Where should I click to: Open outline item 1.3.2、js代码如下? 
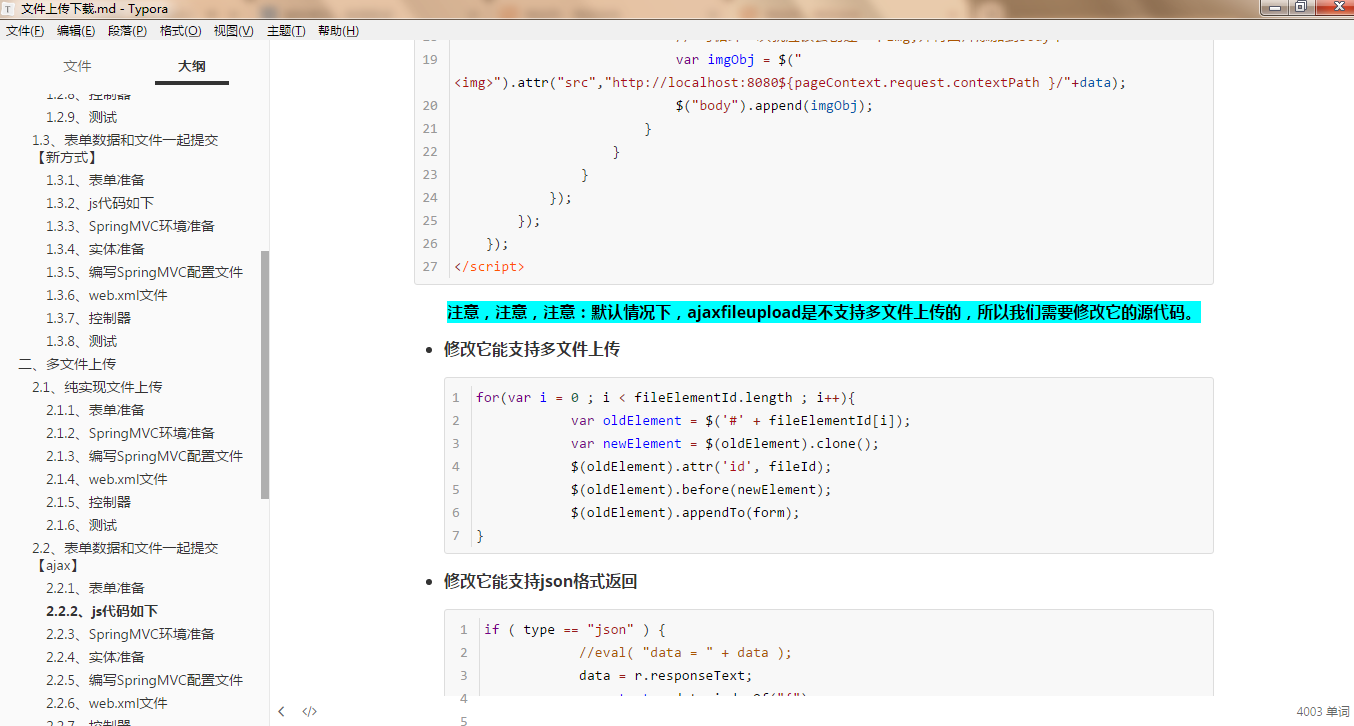pos(100,203)
